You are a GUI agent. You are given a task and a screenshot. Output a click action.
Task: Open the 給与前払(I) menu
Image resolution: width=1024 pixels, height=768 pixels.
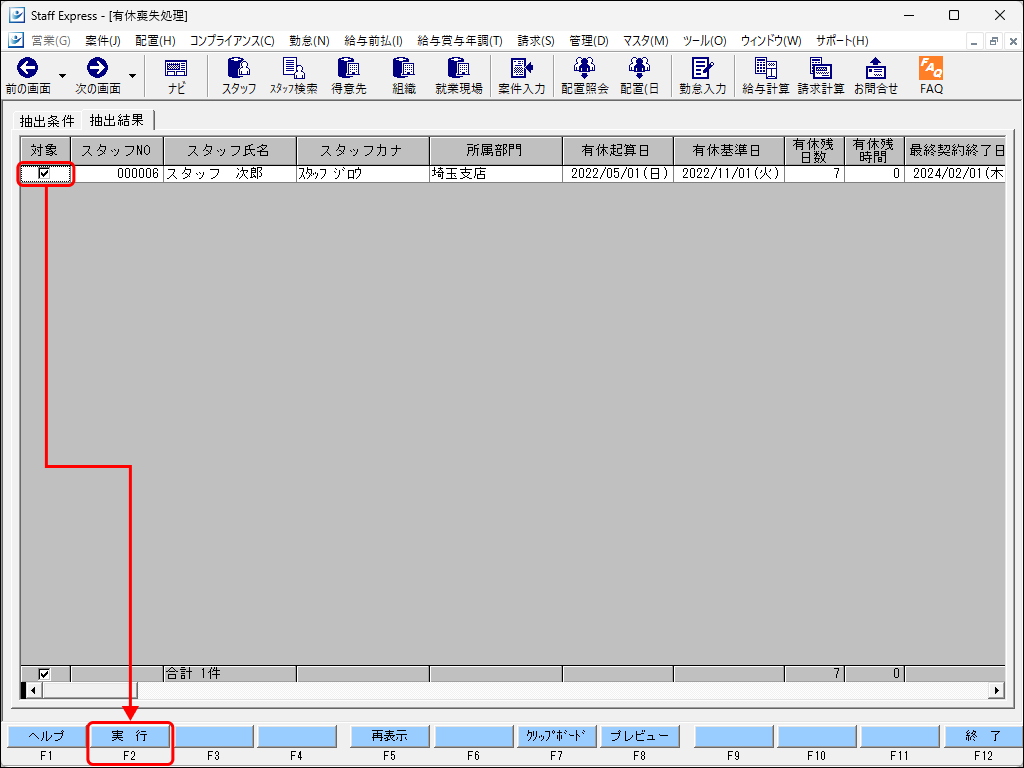click(x=373, y=40)
